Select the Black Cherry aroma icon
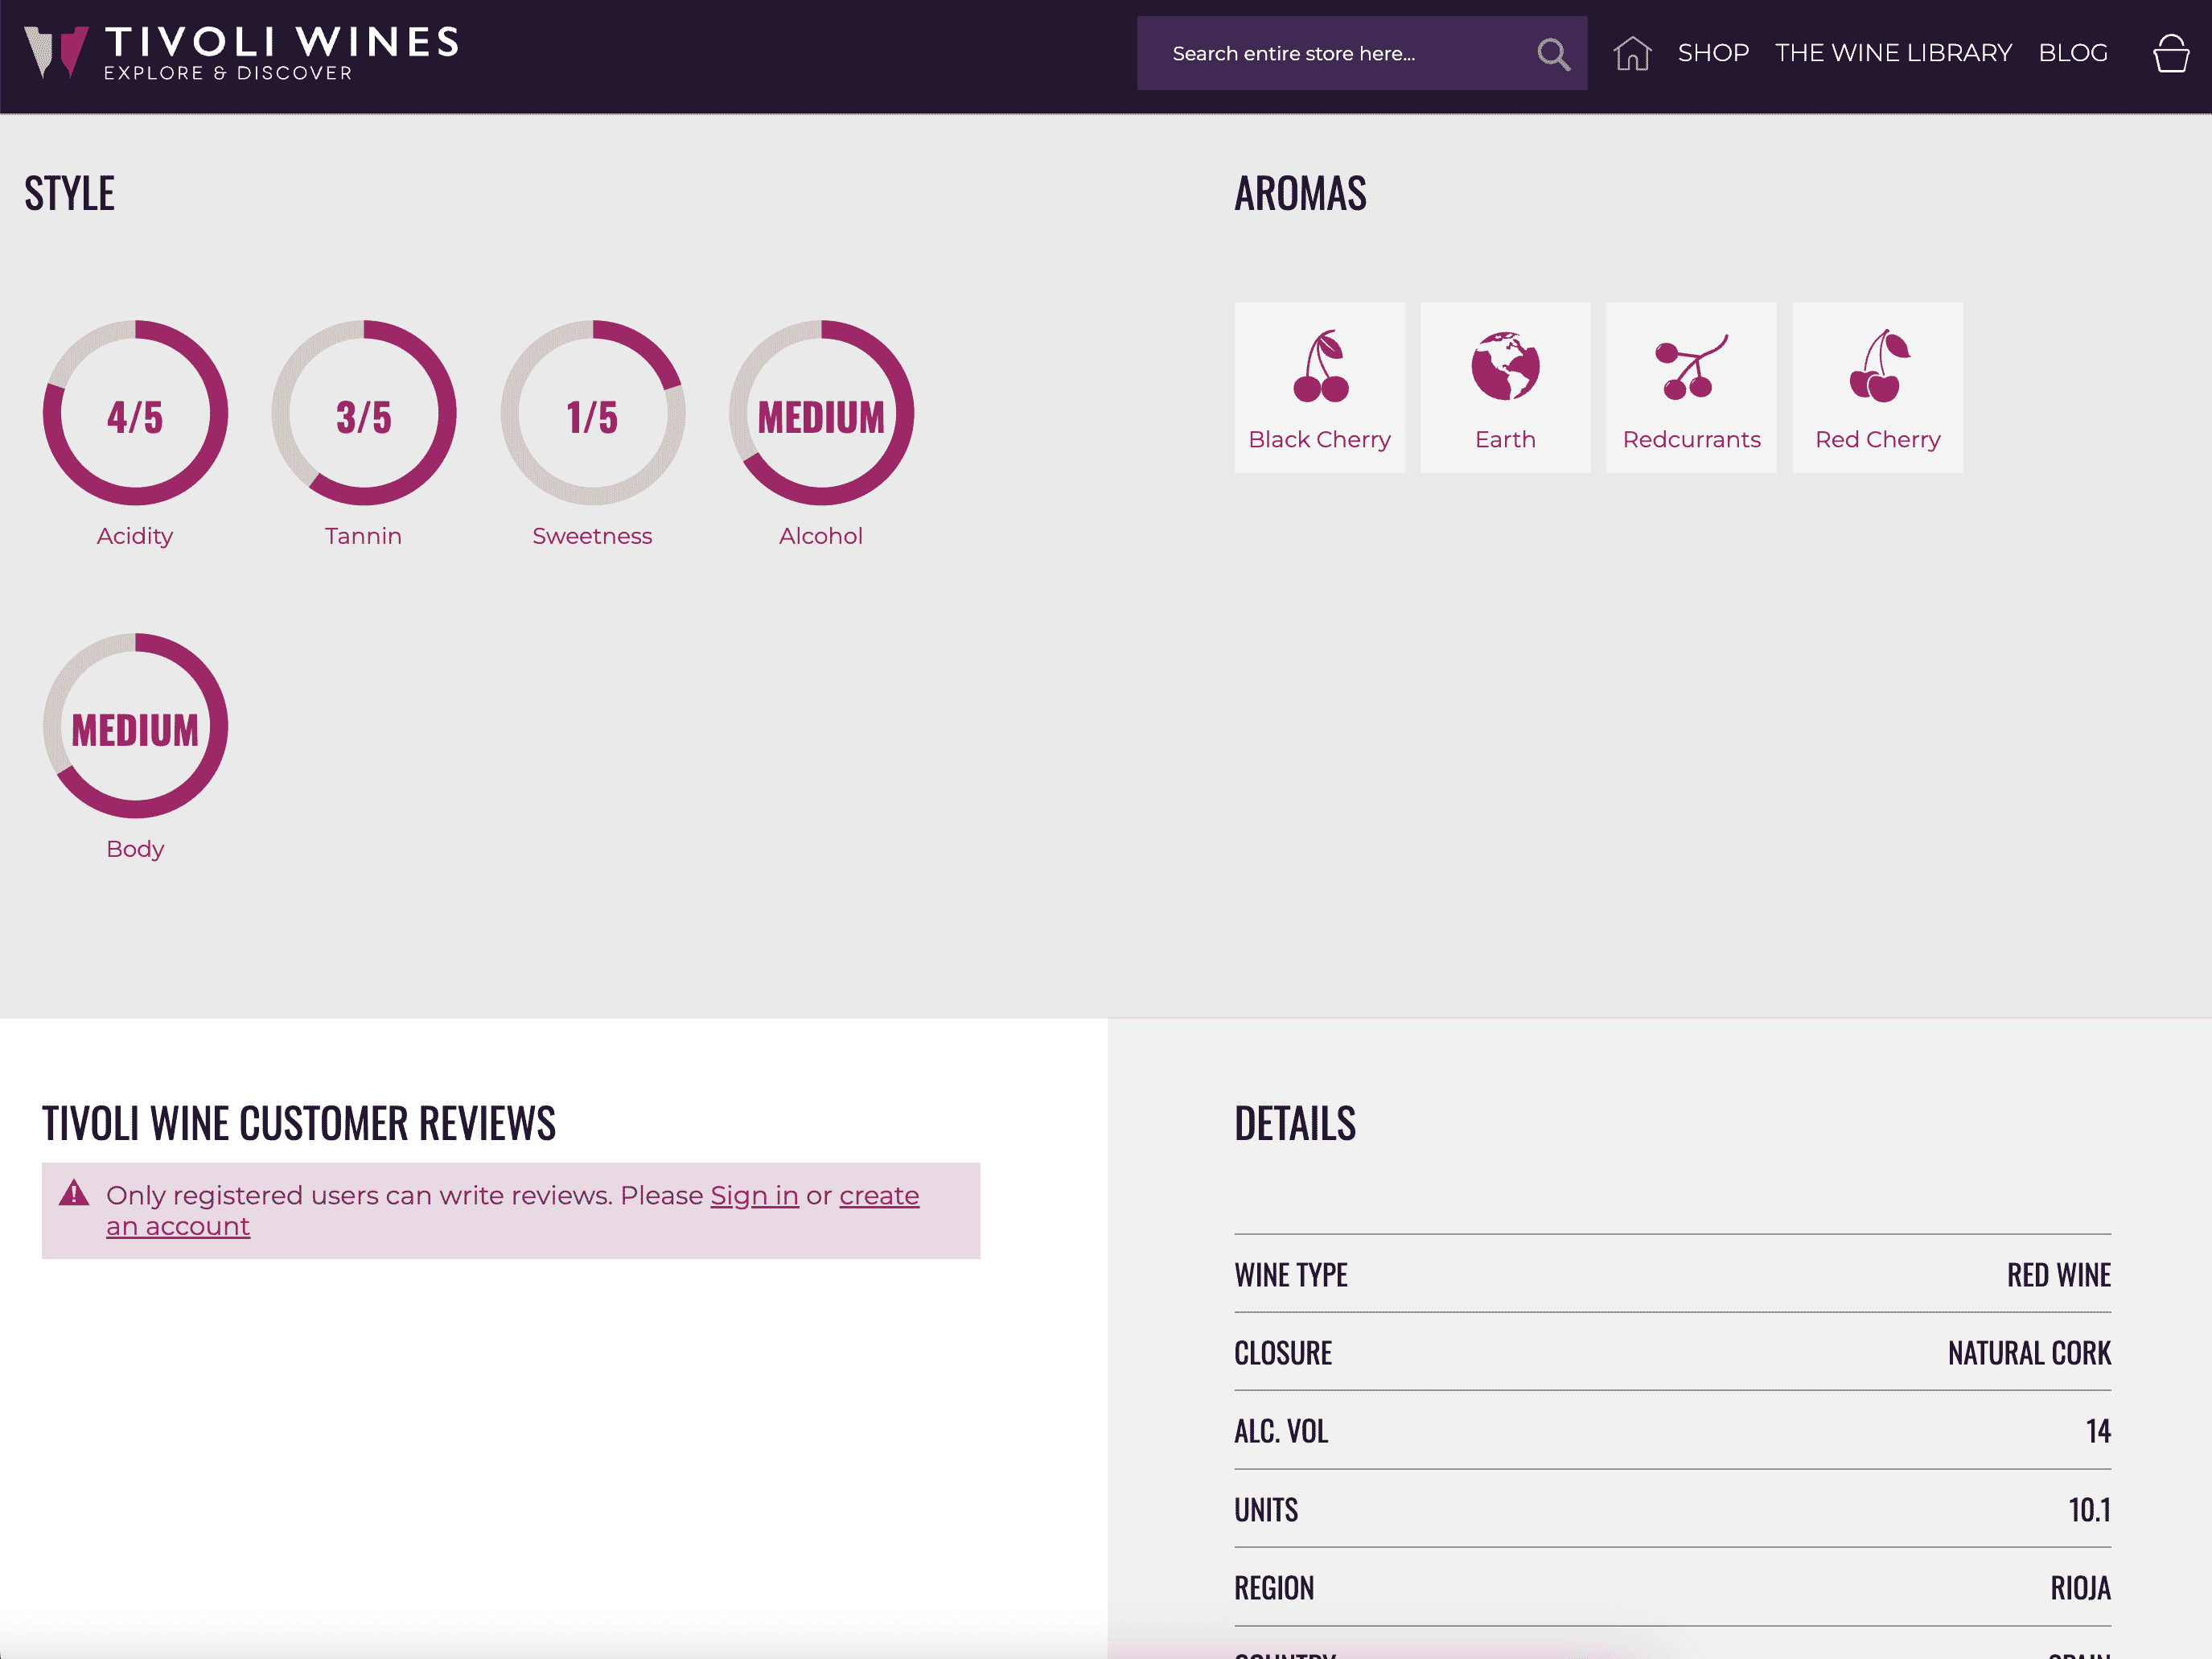The width and height of the screenshot is (2212, 1659). tap(1319, 367)
